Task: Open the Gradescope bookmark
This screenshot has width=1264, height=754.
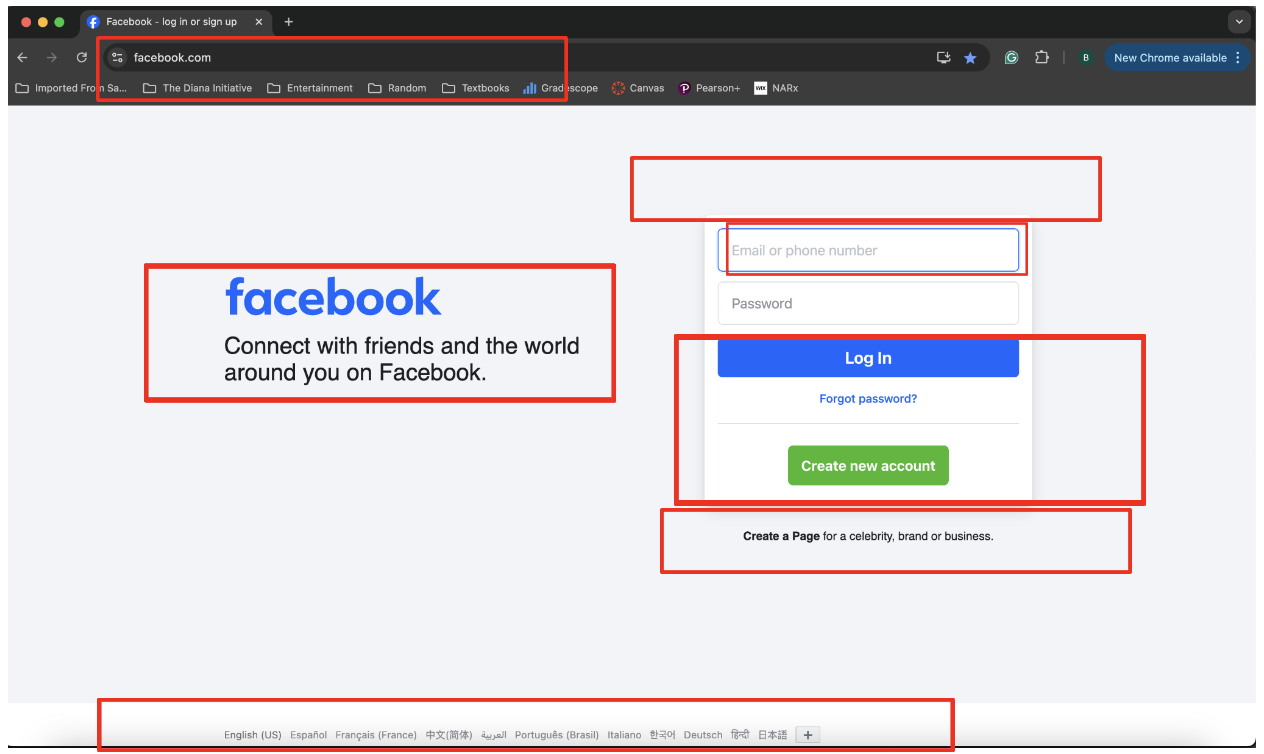Action: point(560,88)
